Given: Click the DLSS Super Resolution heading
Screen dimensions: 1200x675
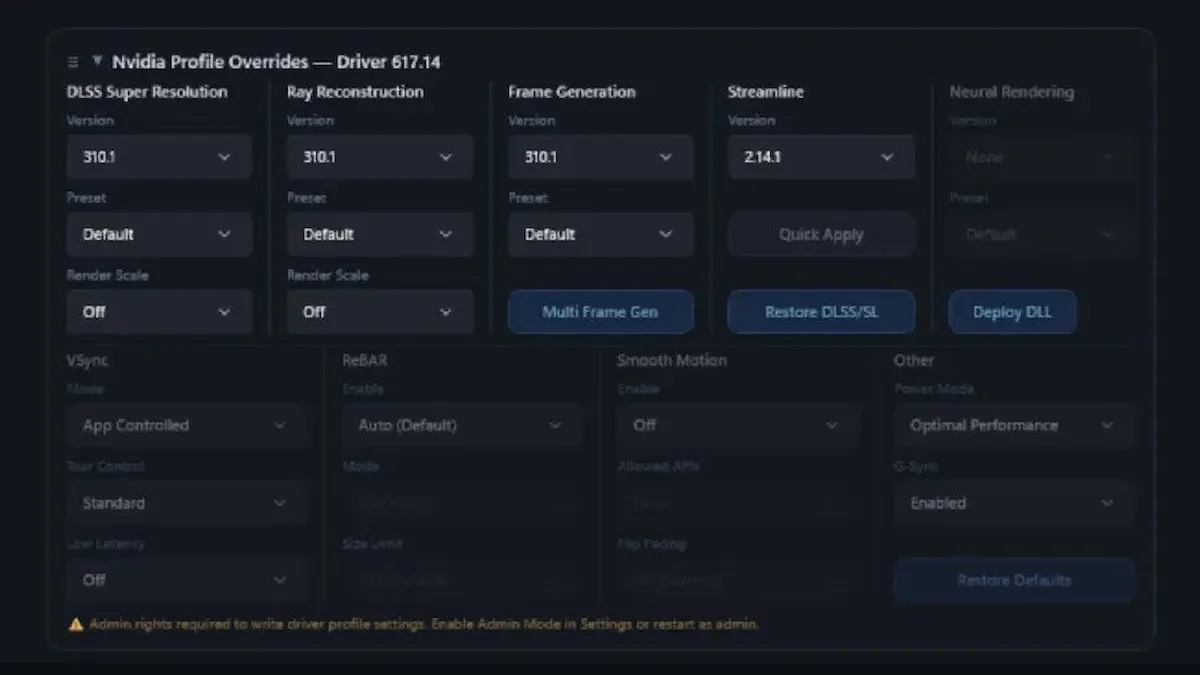Looking at the screenshot, I should click(x=147, y=92).
